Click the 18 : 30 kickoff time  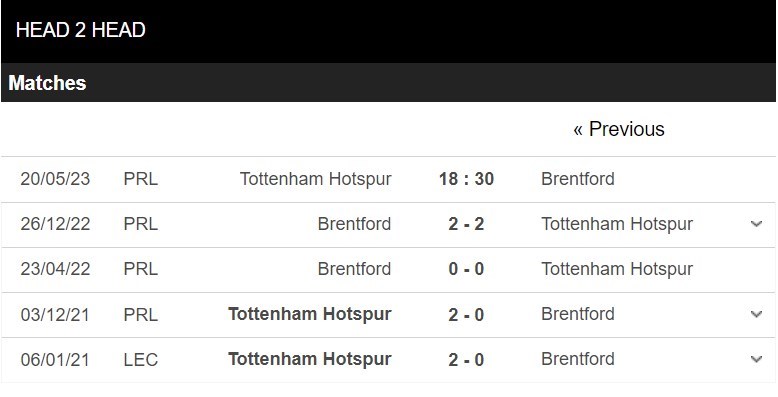[466, 179]
